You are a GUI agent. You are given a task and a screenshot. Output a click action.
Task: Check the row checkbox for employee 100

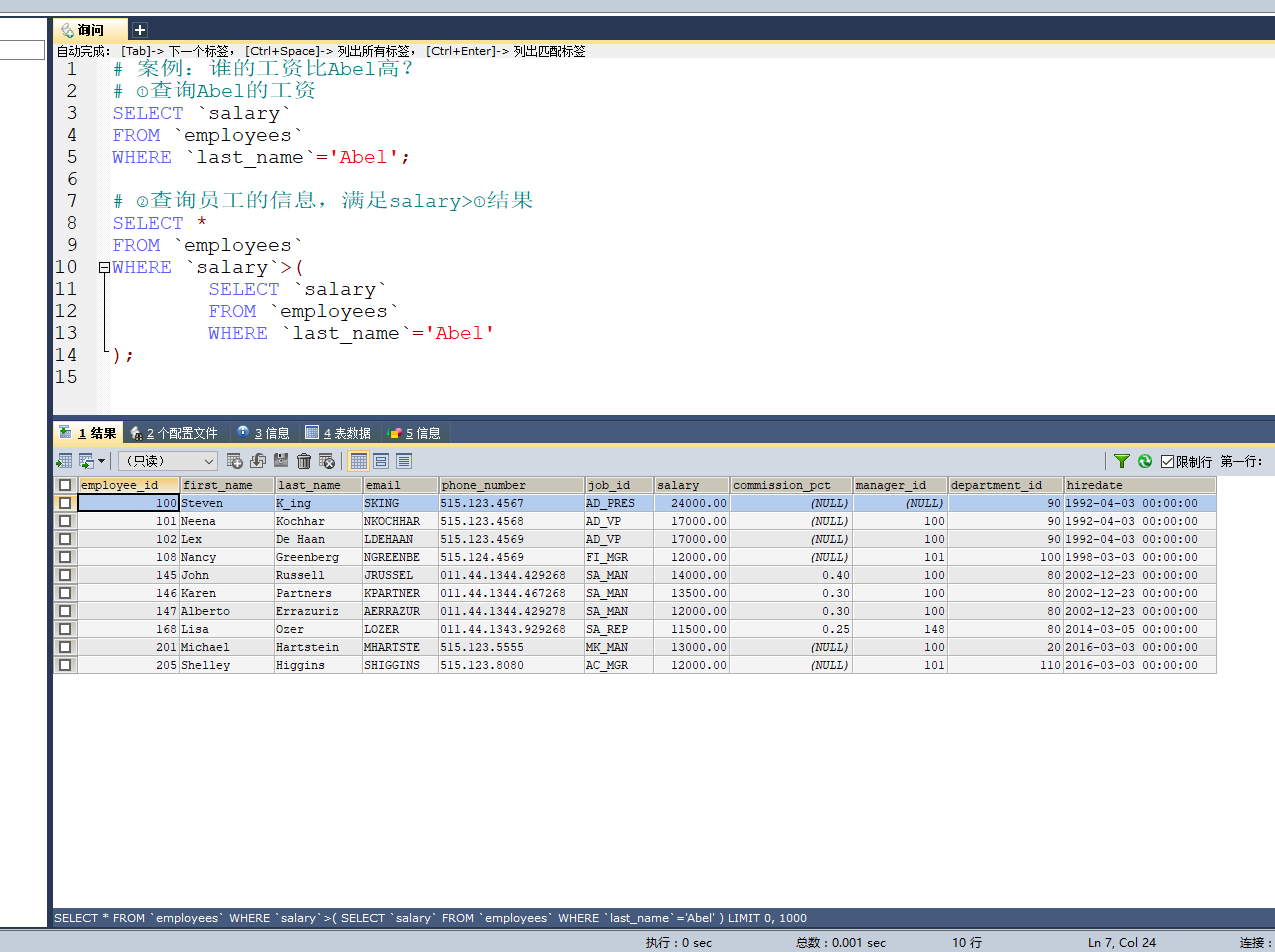[x=65, y=503]
